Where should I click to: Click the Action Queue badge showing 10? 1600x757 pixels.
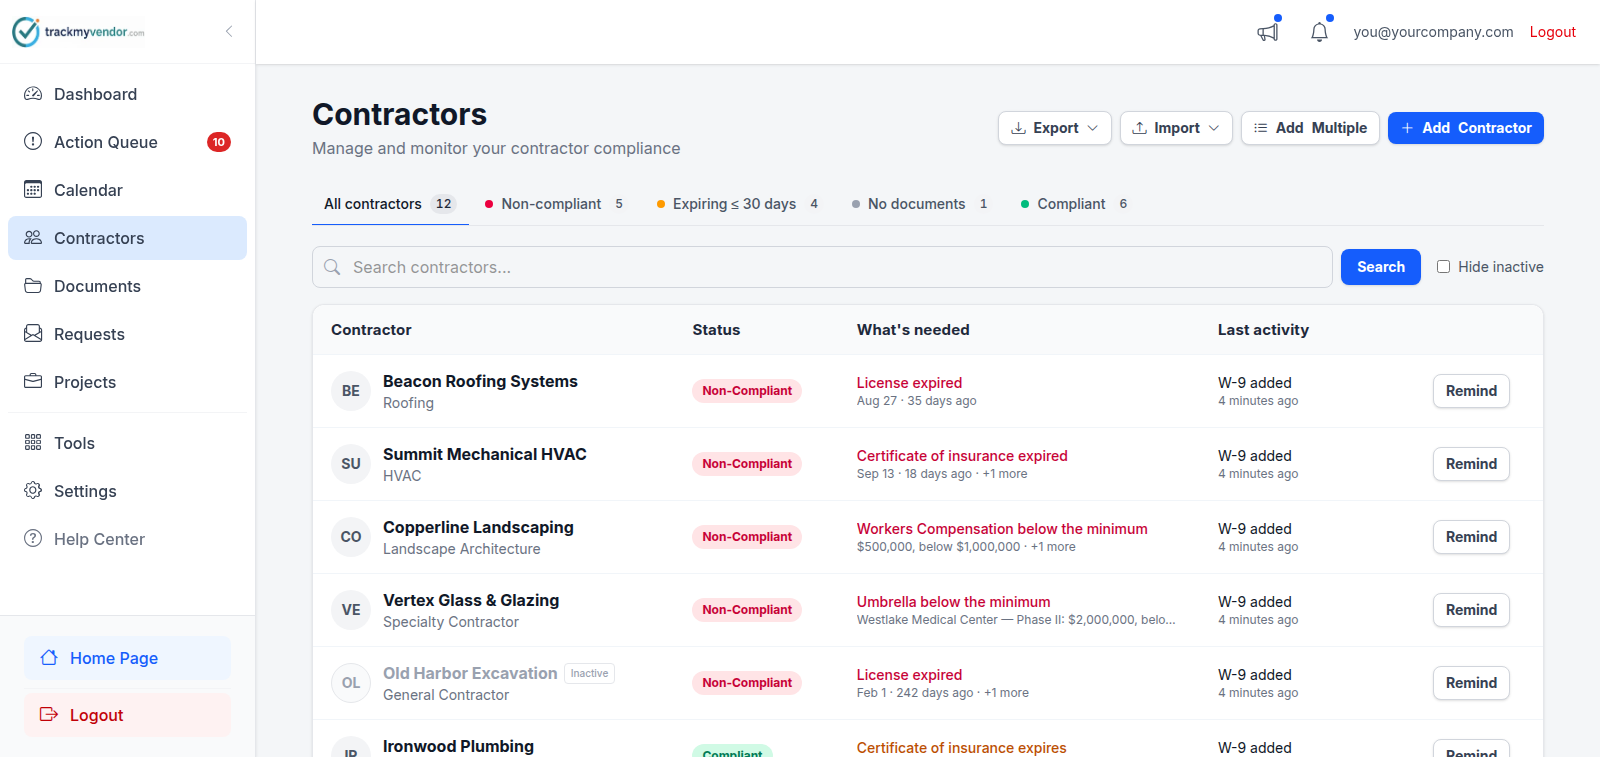coord(219,142)
